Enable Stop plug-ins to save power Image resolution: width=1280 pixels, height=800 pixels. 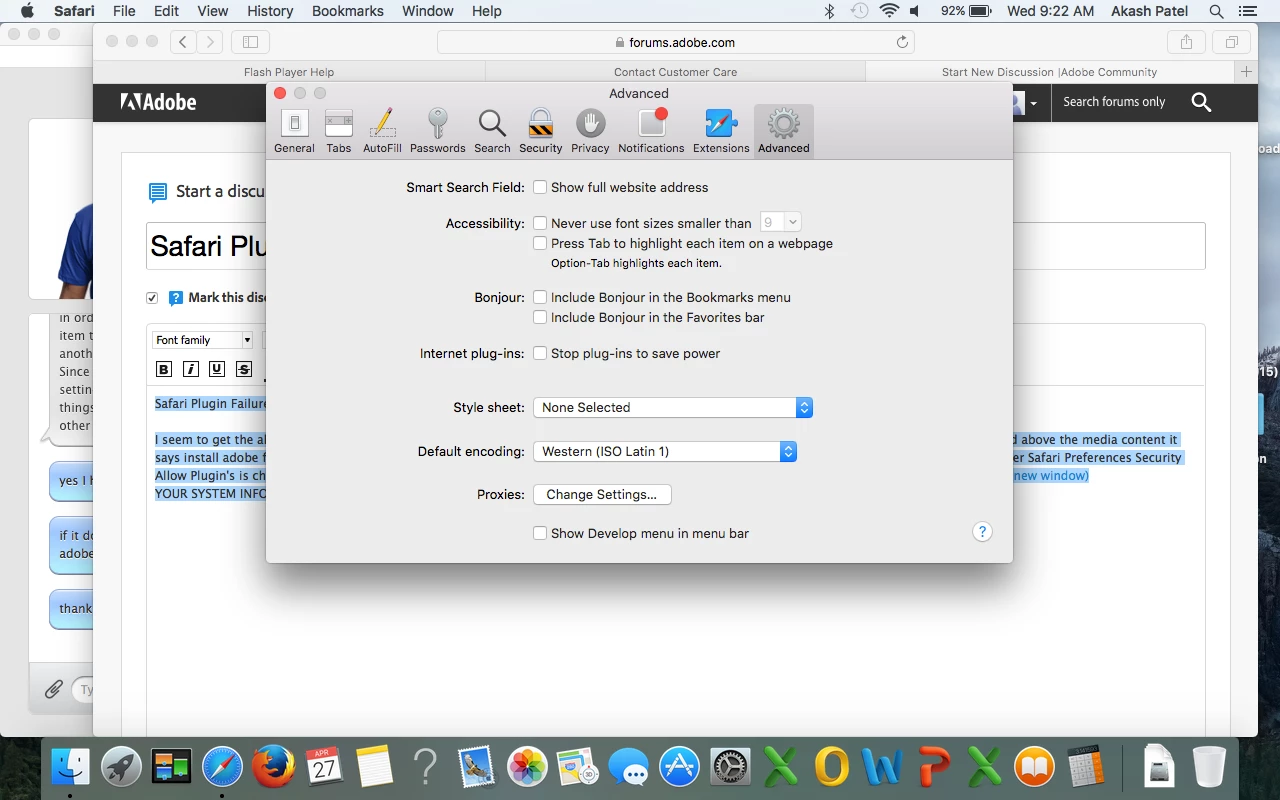pos(540,353)
